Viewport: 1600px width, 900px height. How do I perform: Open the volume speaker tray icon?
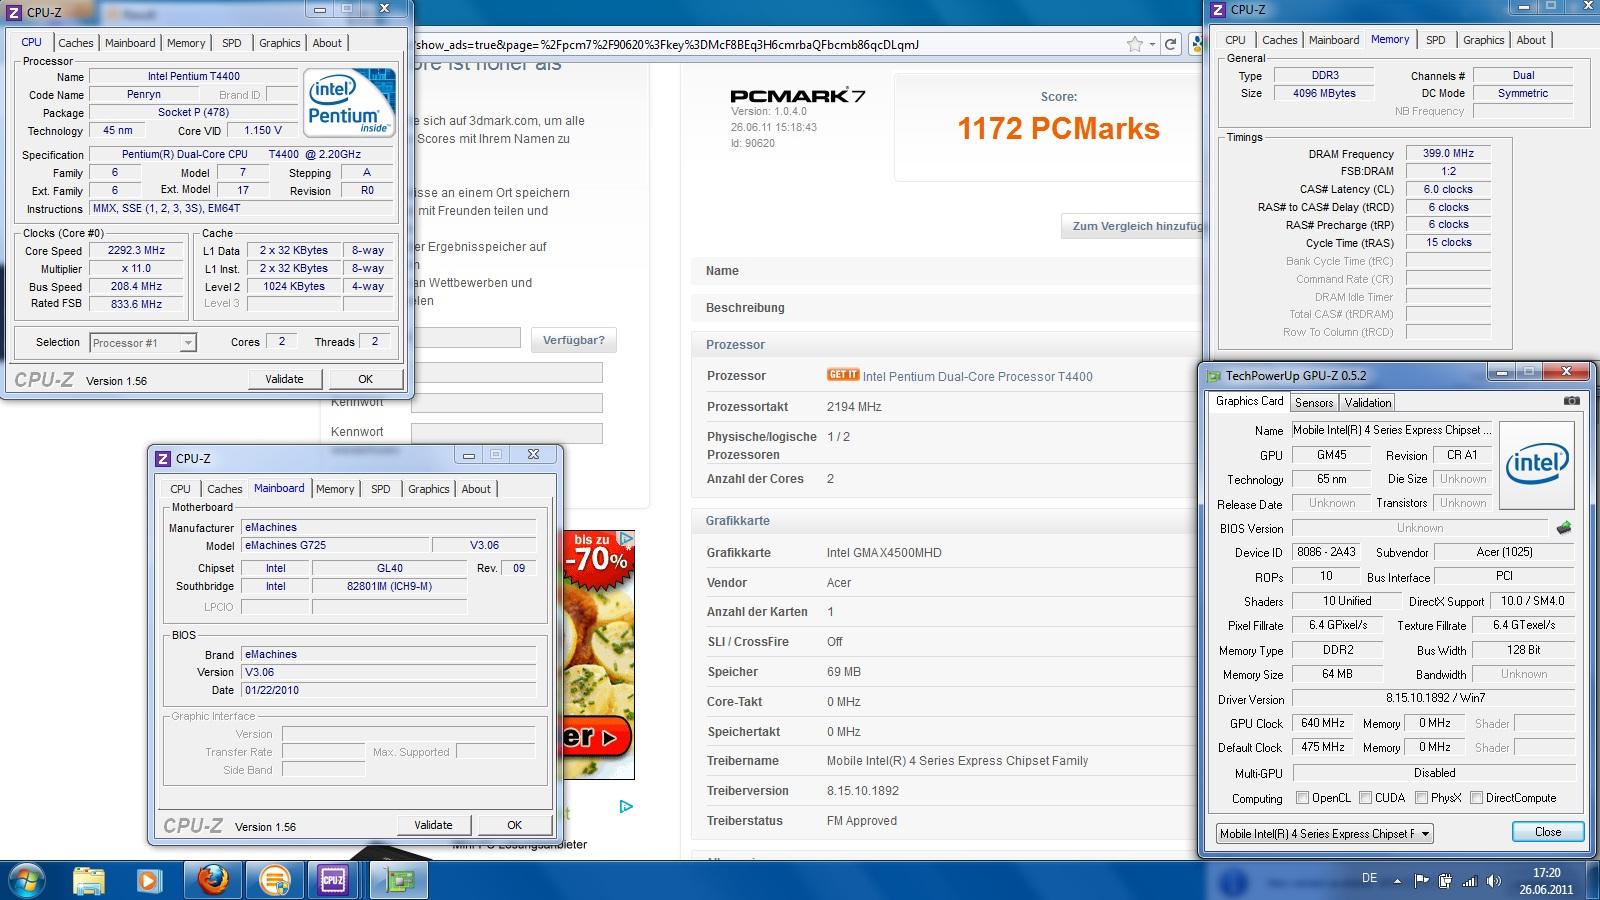(1493, 881)
